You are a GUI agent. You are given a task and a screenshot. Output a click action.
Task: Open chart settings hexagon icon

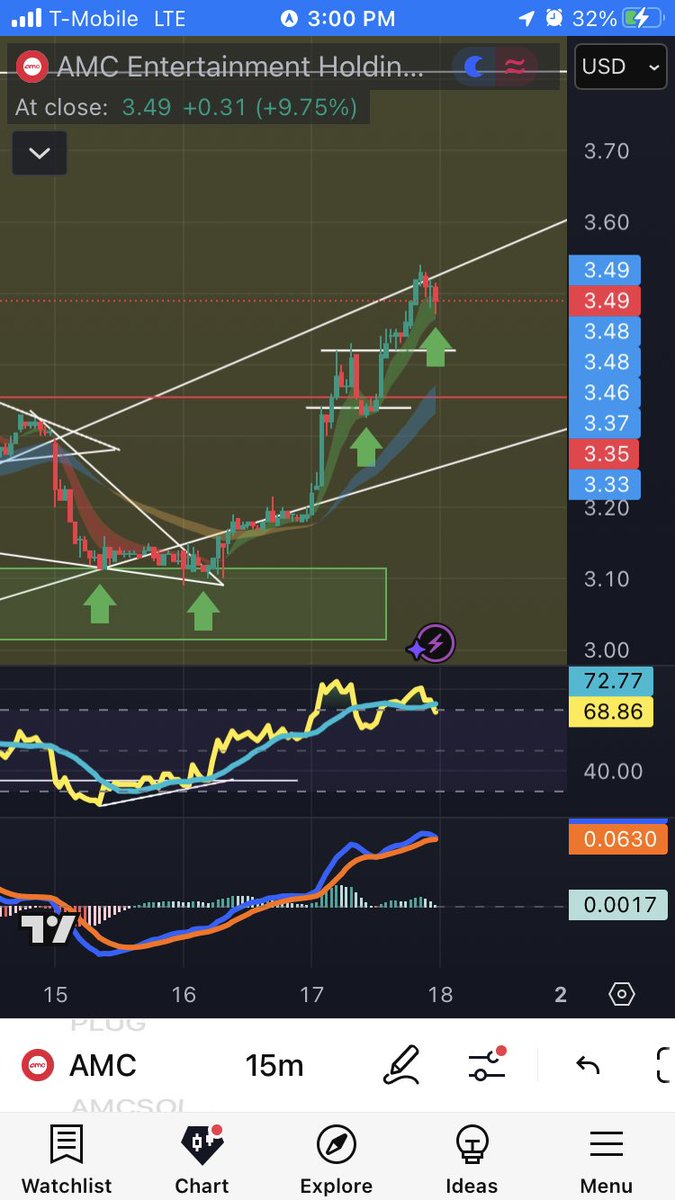pos(621,994)
